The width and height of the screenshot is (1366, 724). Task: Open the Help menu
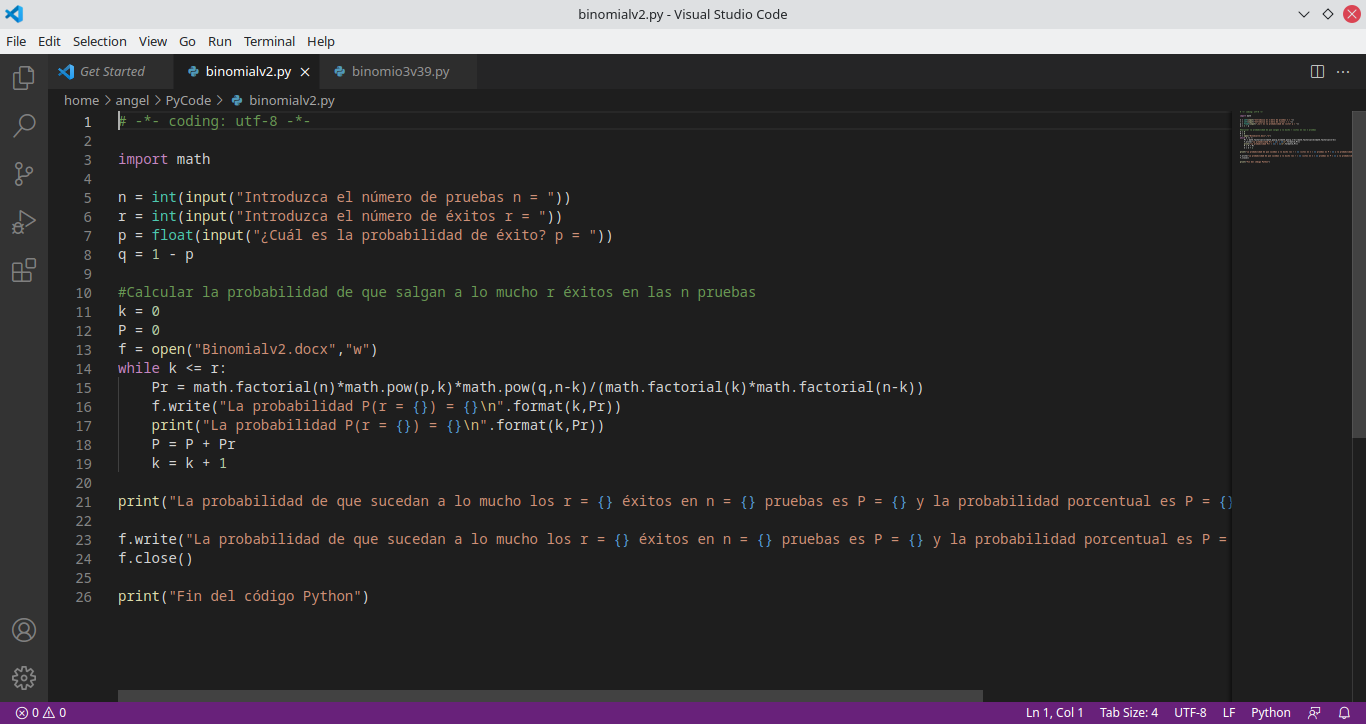[321, 41]
